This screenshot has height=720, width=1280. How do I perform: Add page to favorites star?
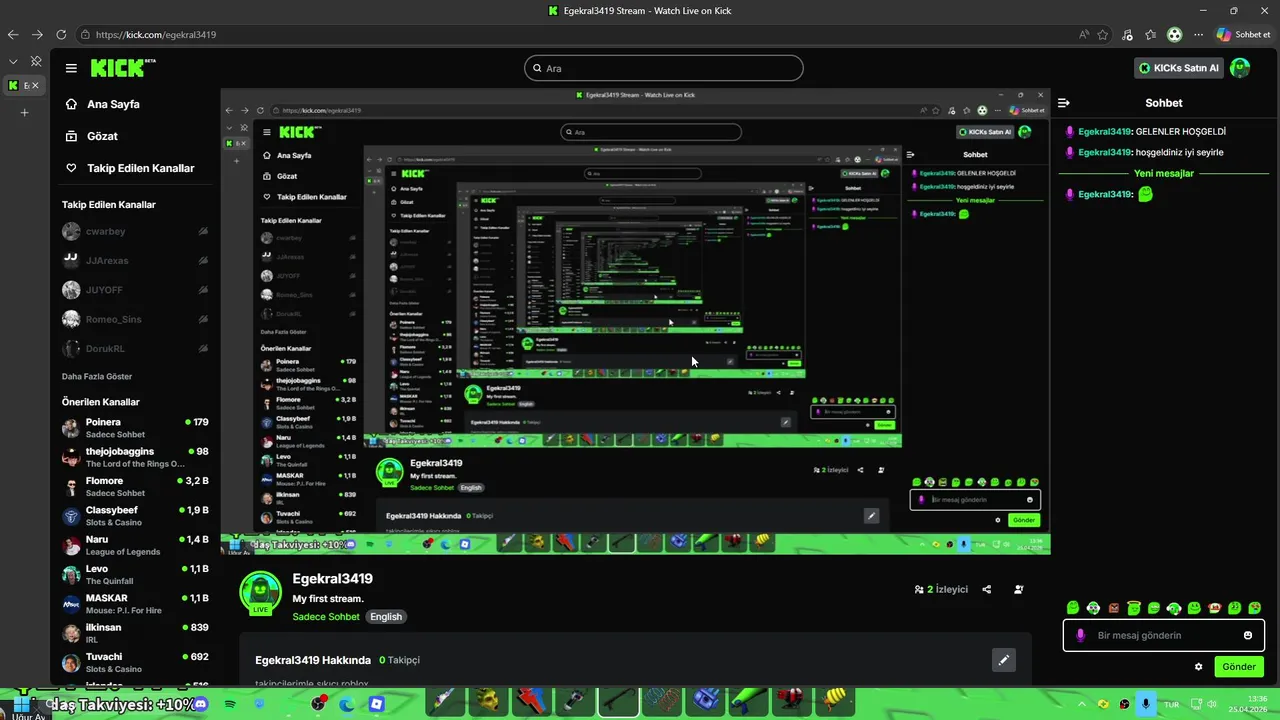click(1103, 34)
